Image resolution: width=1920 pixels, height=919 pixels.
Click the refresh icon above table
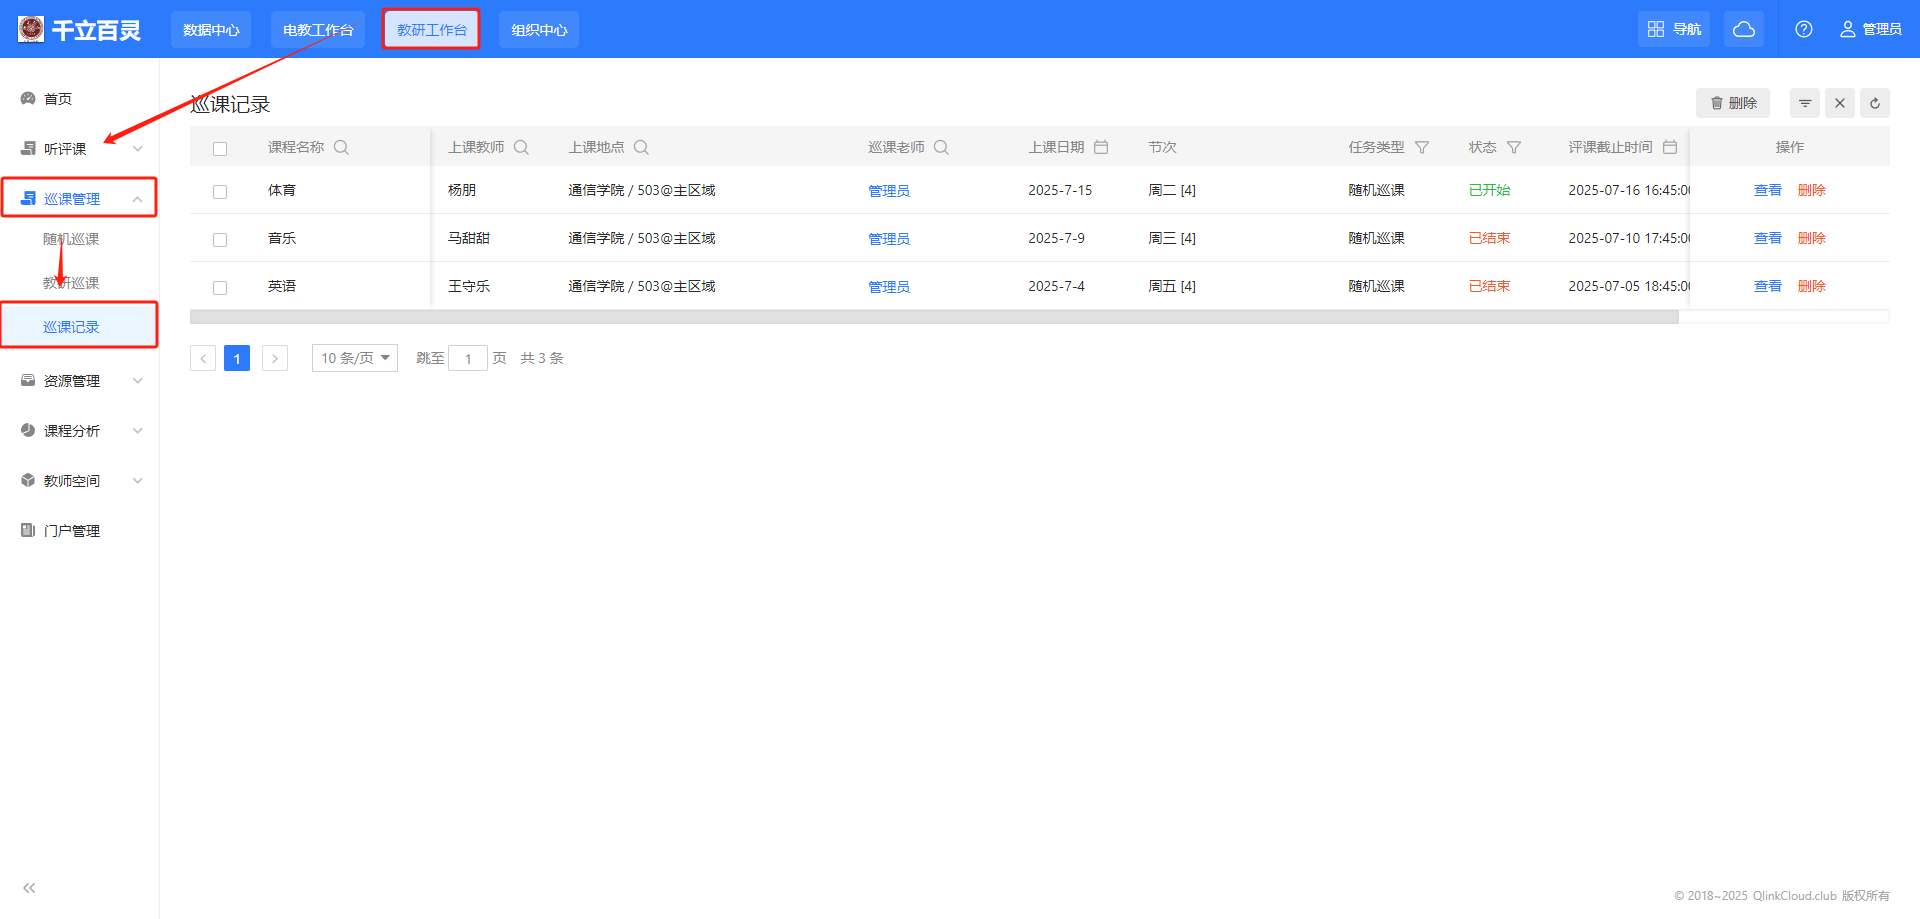[1875, 103]
